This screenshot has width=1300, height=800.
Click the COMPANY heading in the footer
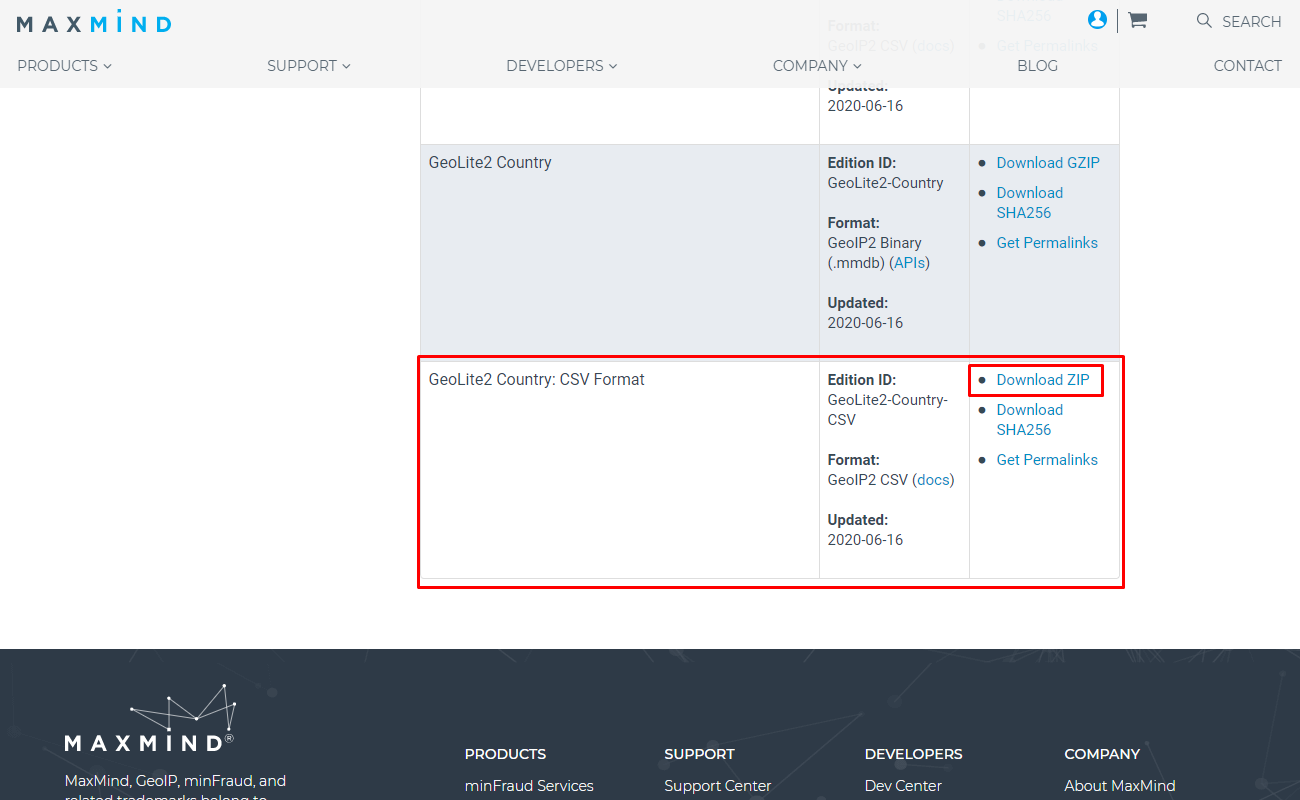1102,754
